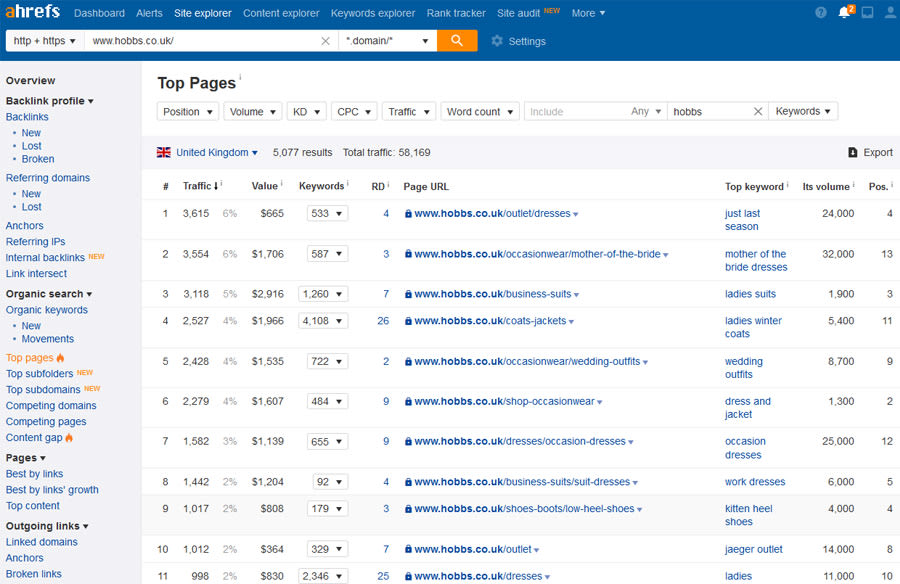The width and height of the screenshot is (900, 584).
Task: Click the flame icon next to Top pages
Action: [60, 358]
